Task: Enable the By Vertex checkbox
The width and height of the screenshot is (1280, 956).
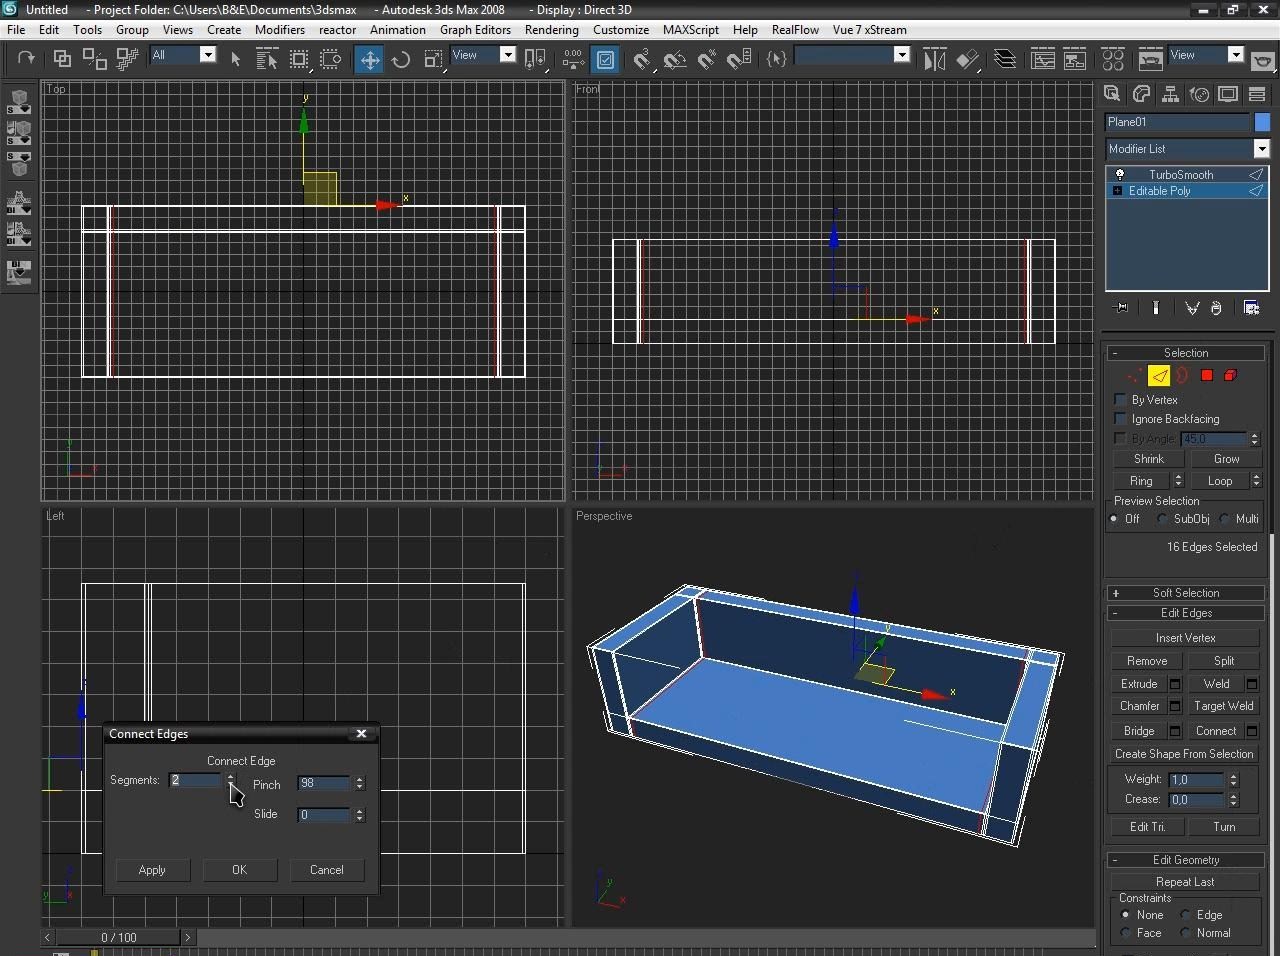Action: pos(1121,400)
